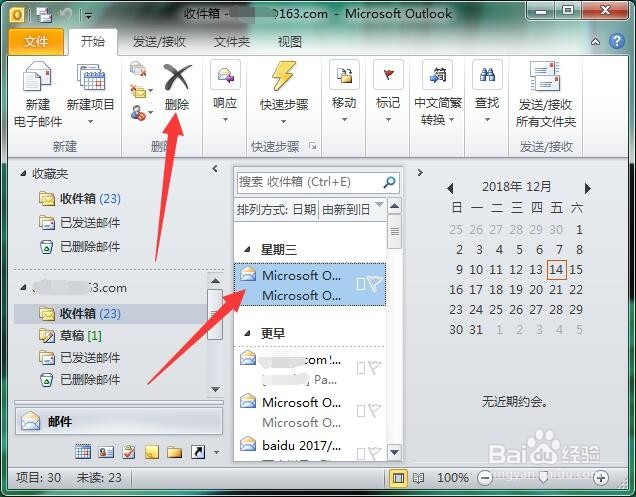Viewport: 636px width, 497px height.
Task: Open Deleted Items (已删除邮件) under Favorites
Action: [79, 247]
